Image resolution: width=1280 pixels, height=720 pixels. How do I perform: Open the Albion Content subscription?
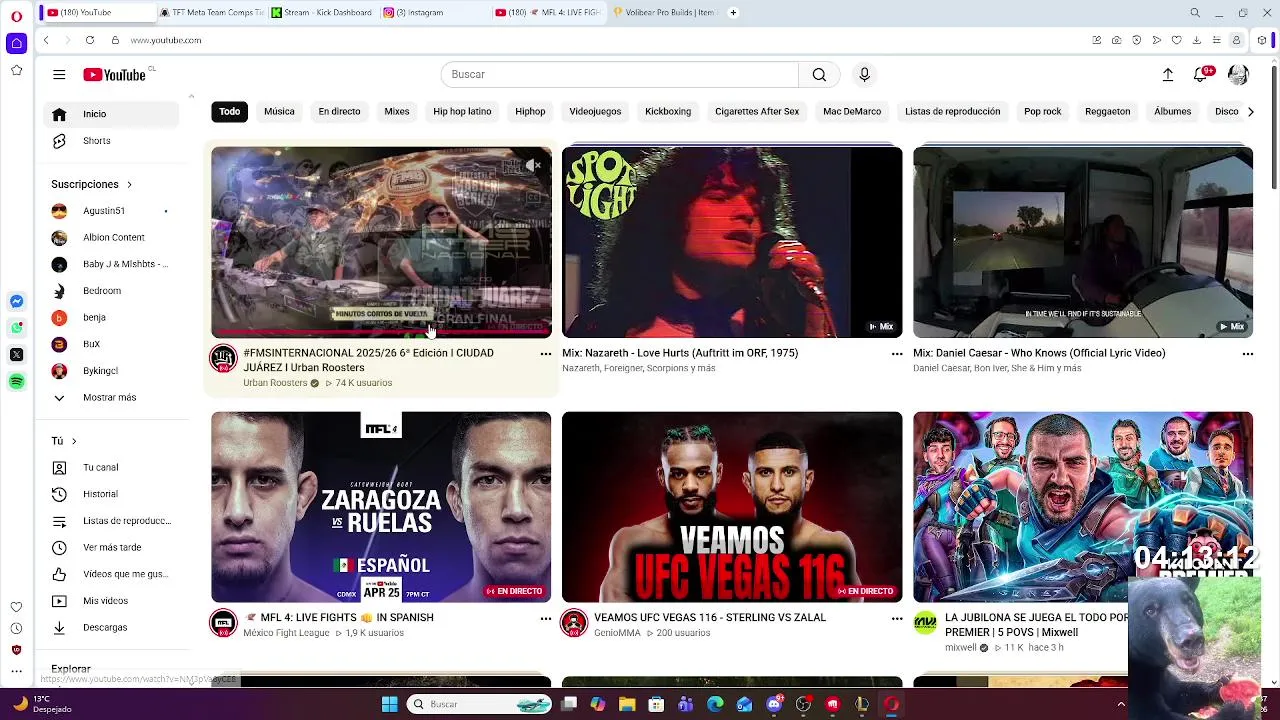coord(111,238)
